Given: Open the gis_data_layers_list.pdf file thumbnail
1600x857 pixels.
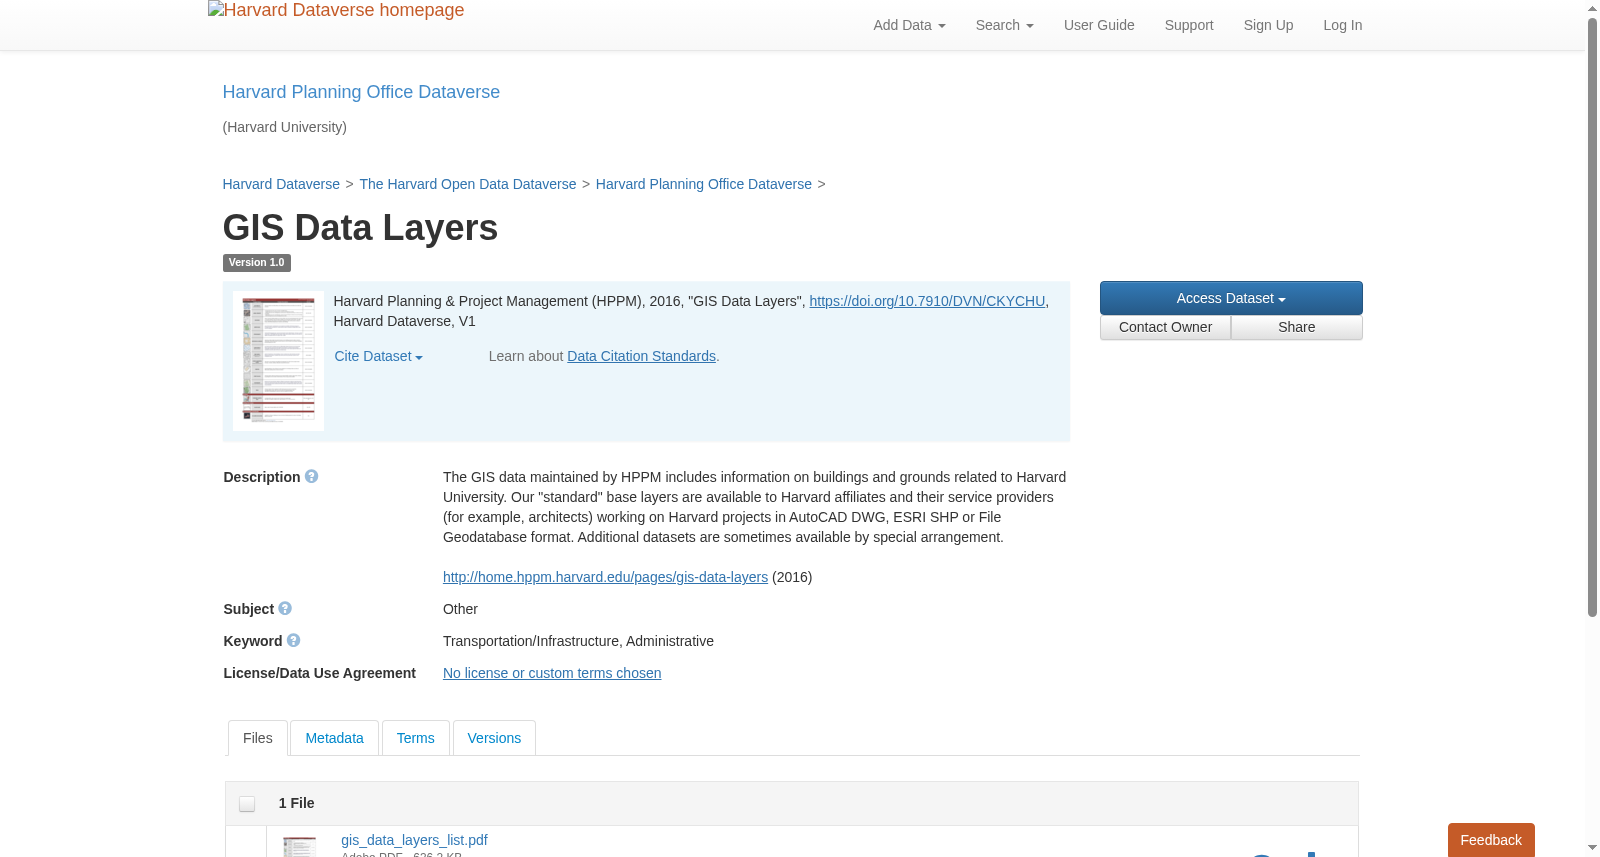Looking at the screenshot, I should (299, 846).
